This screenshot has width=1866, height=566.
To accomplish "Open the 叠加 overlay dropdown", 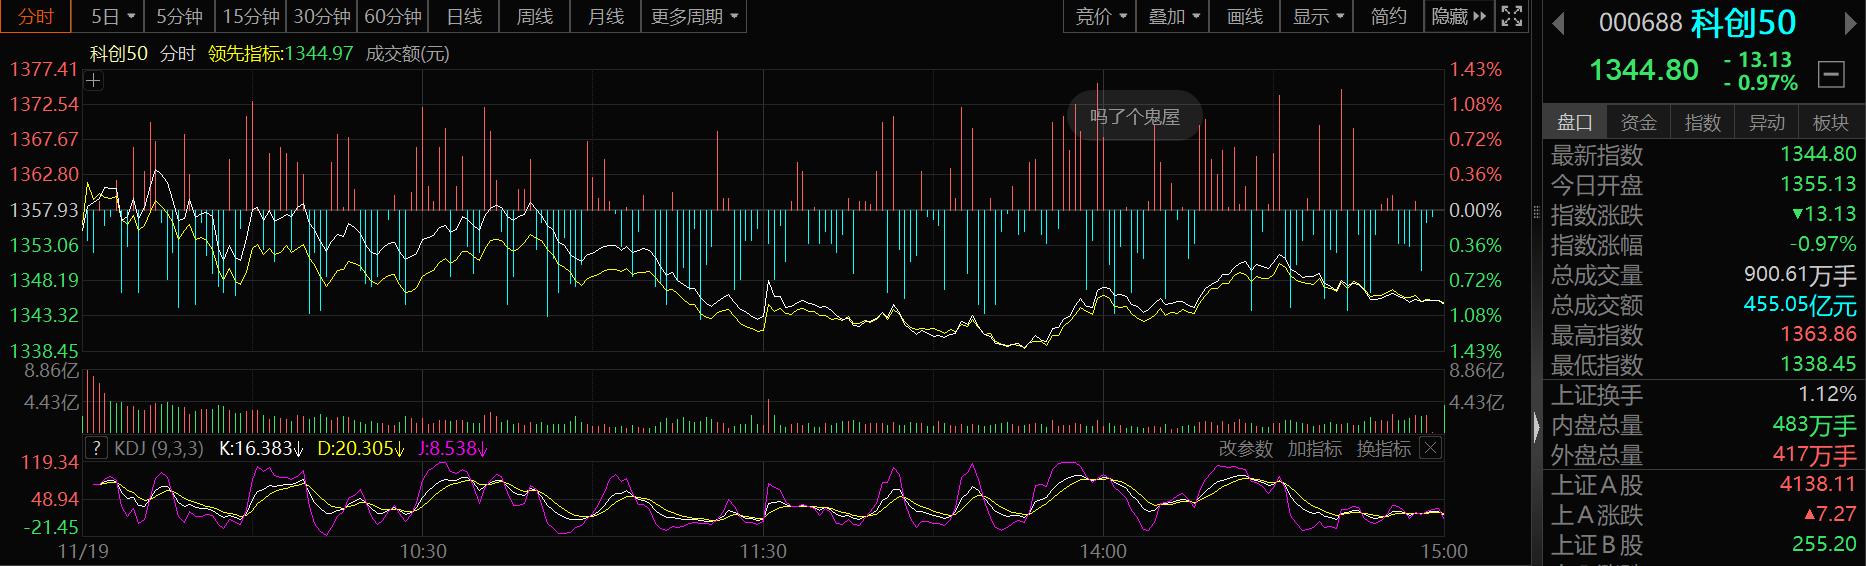I will coord(1173,16).
